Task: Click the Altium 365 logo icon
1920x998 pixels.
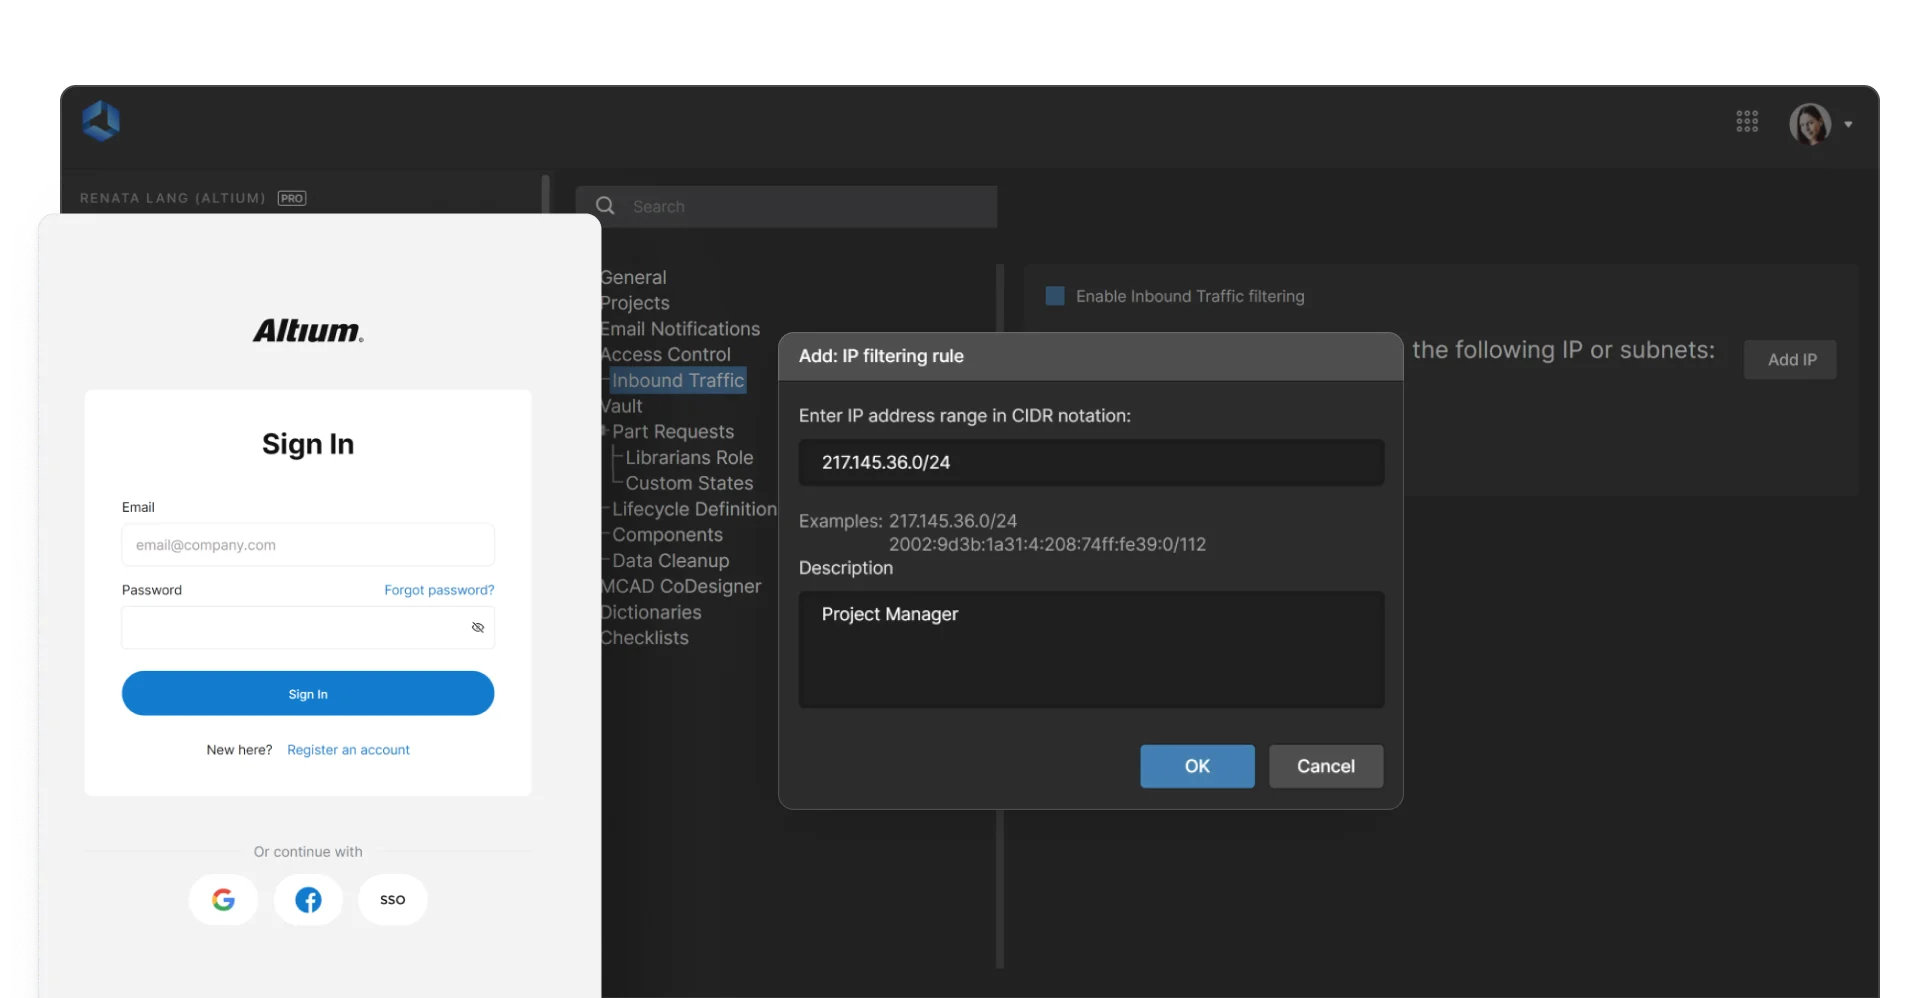Action: pos(101,121)
